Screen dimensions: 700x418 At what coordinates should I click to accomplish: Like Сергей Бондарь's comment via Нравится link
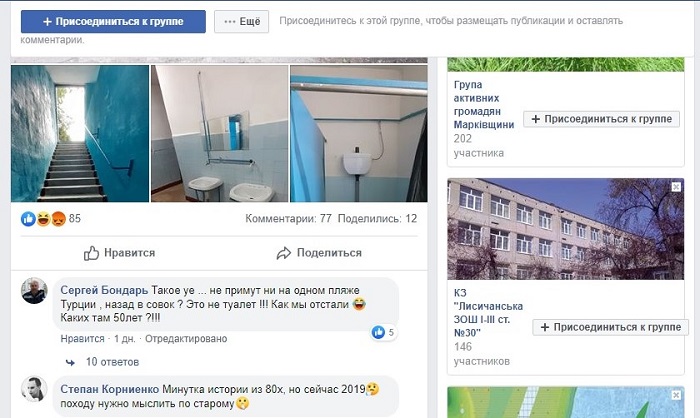click(x=82, y=339)
